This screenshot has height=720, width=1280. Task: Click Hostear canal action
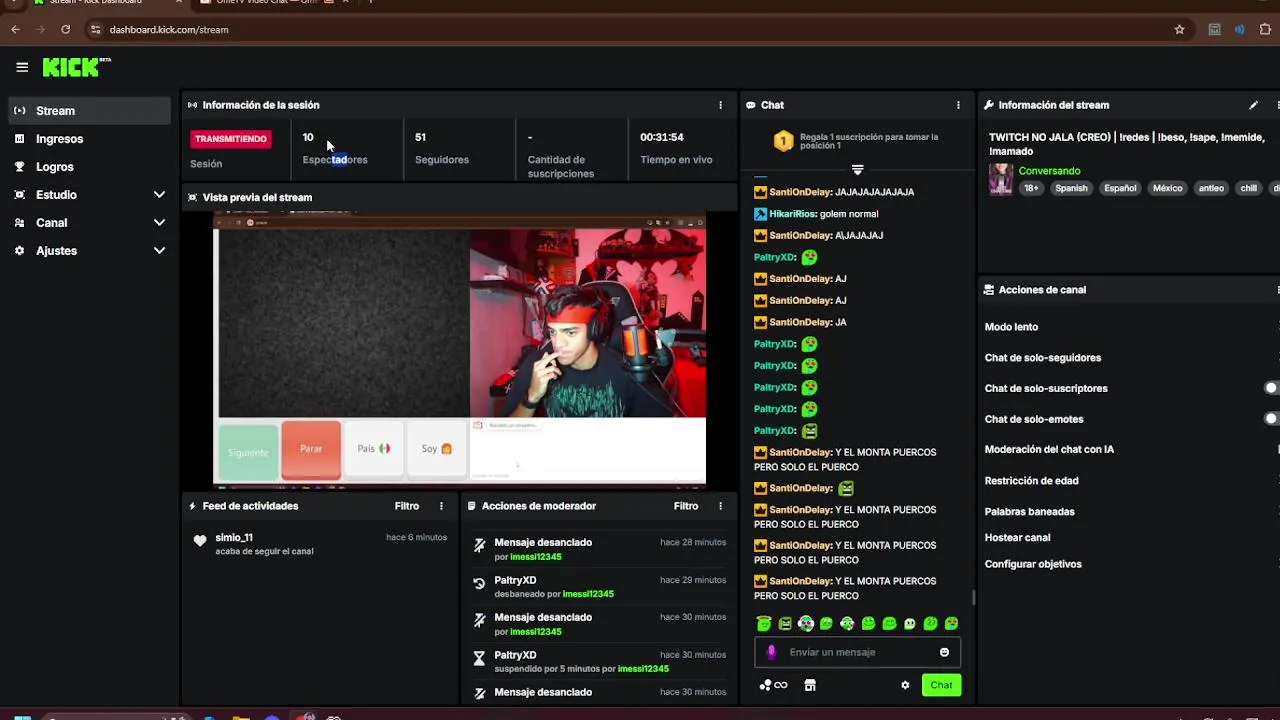coord(1017,538)
